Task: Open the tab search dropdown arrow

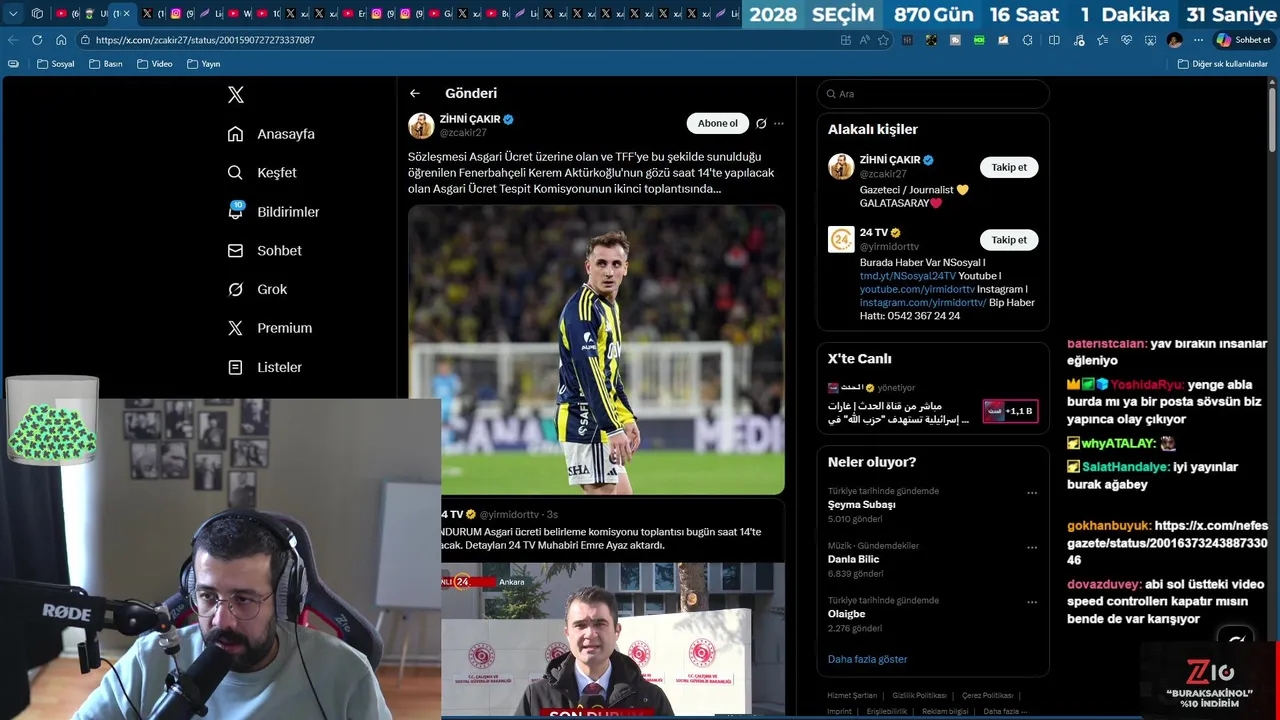Action: click(13, 14)
